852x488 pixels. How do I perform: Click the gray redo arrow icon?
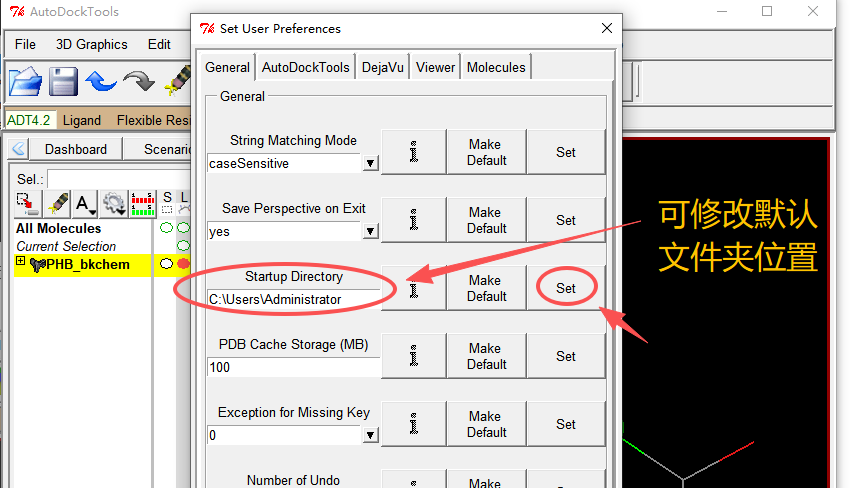(138, 81)
